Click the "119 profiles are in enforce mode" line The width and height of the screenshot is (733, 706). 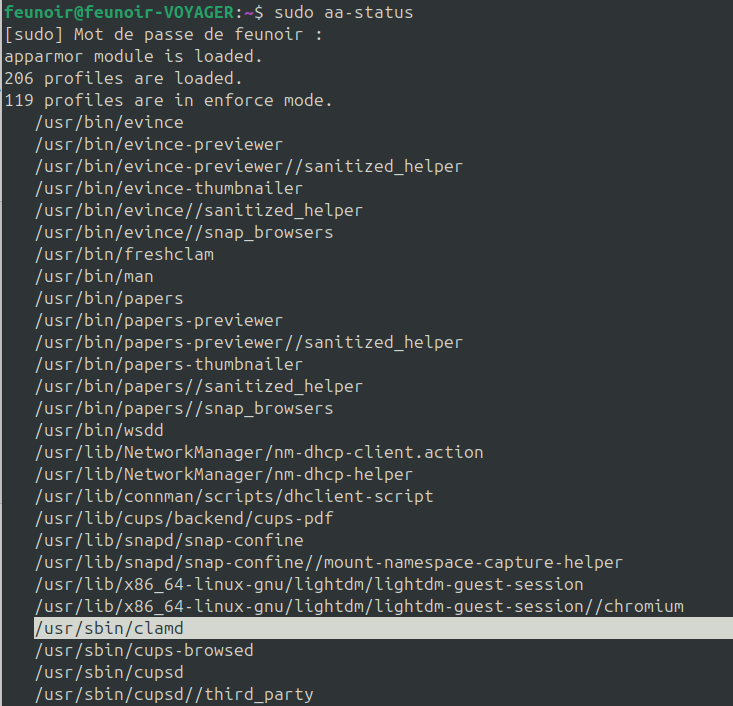coord(168,100)
